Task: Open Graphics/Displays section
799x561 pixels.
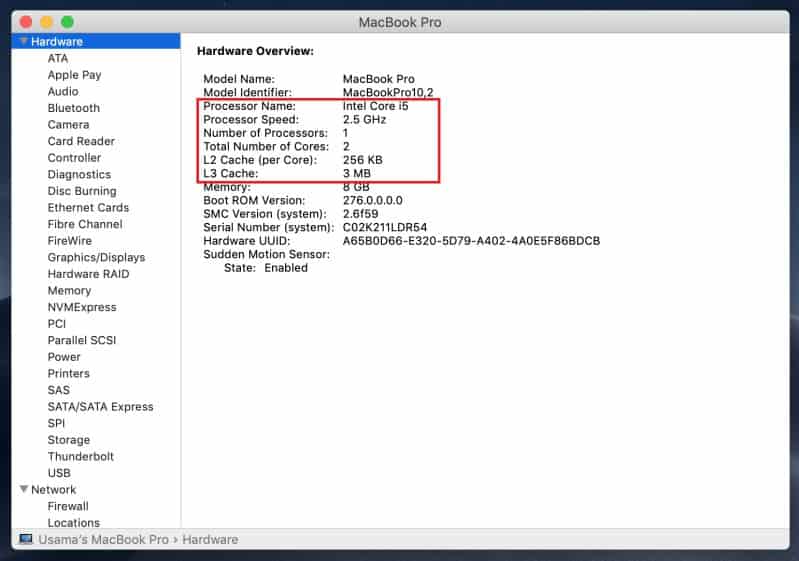Action: tap(96, 257)
